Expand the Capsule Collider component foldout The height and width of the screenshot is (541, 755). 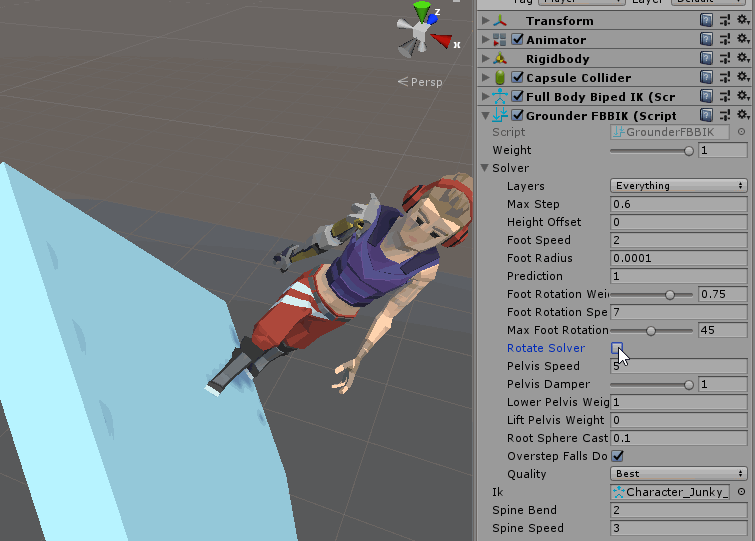(485, 77)
